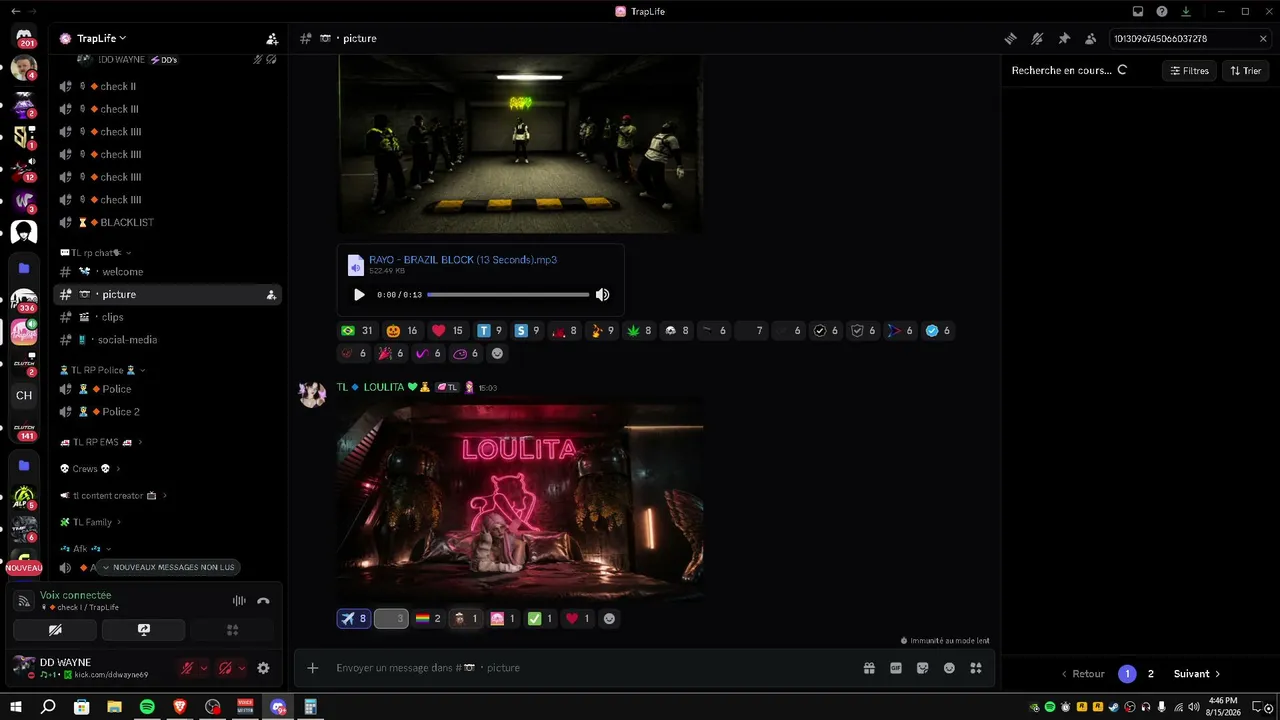Viewport: 1280px width, 720px height.
Task: Collapse the TL rp chat category
Action: (x=96, y=253)
